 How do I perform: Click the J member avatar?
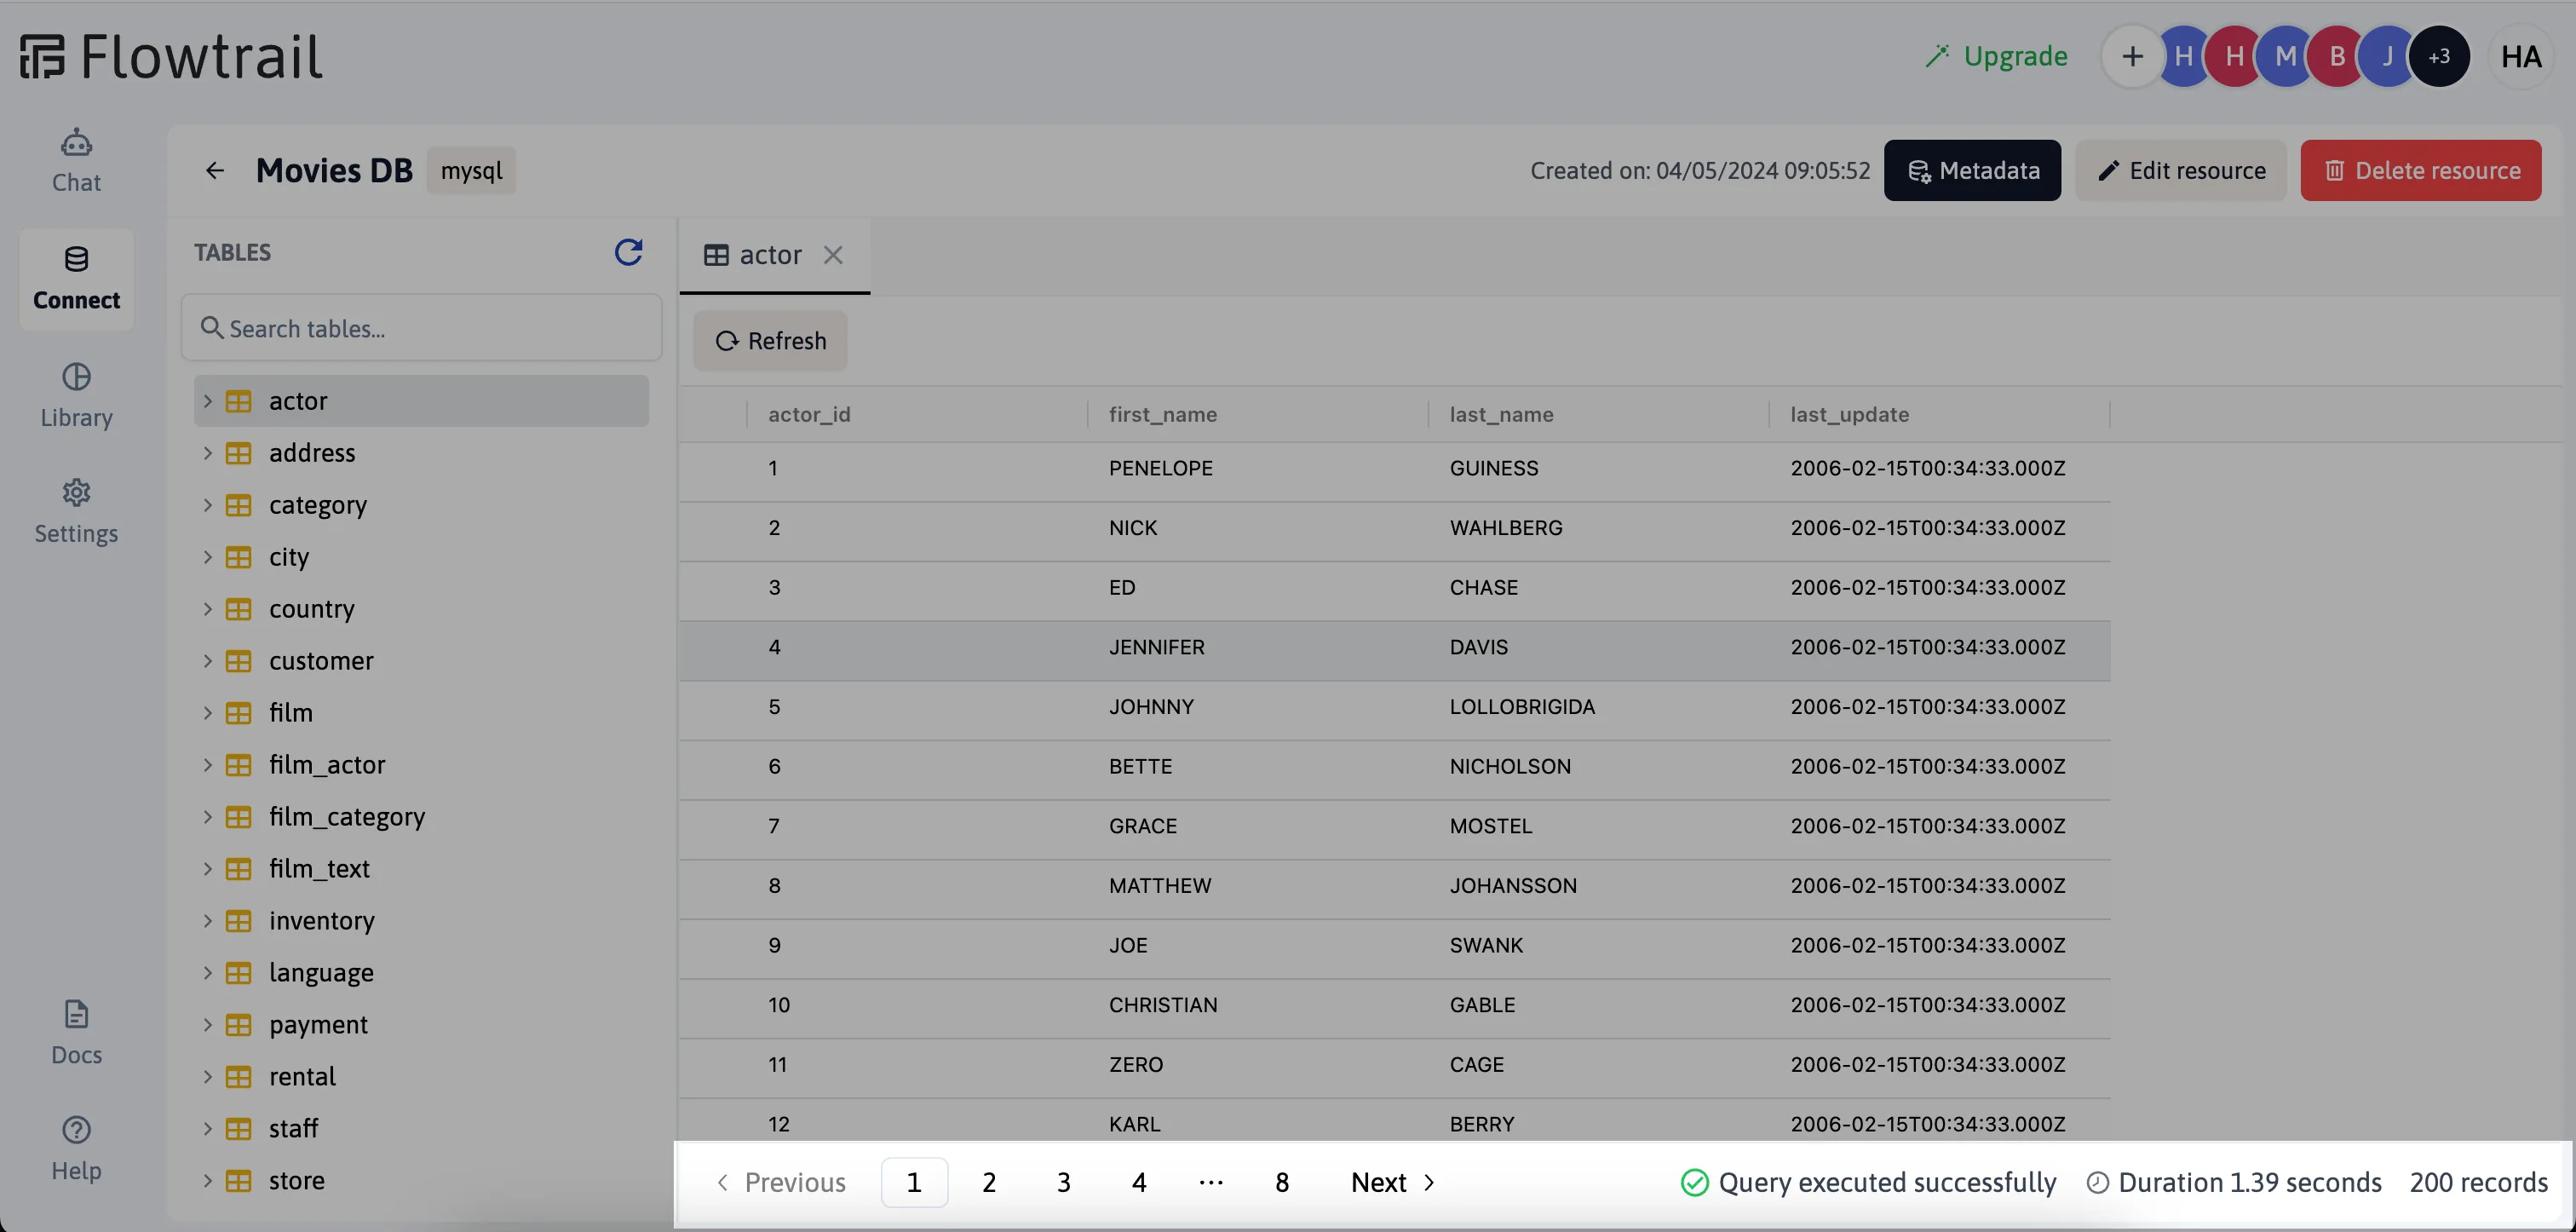[2387, 56]
